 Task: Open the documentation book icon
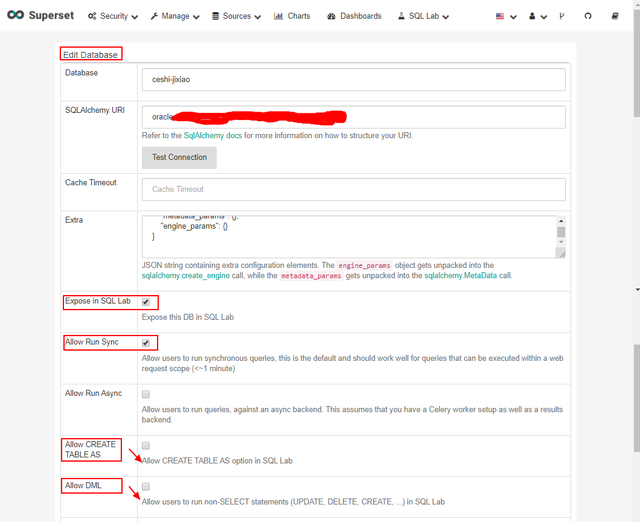(x=616, y=16)
